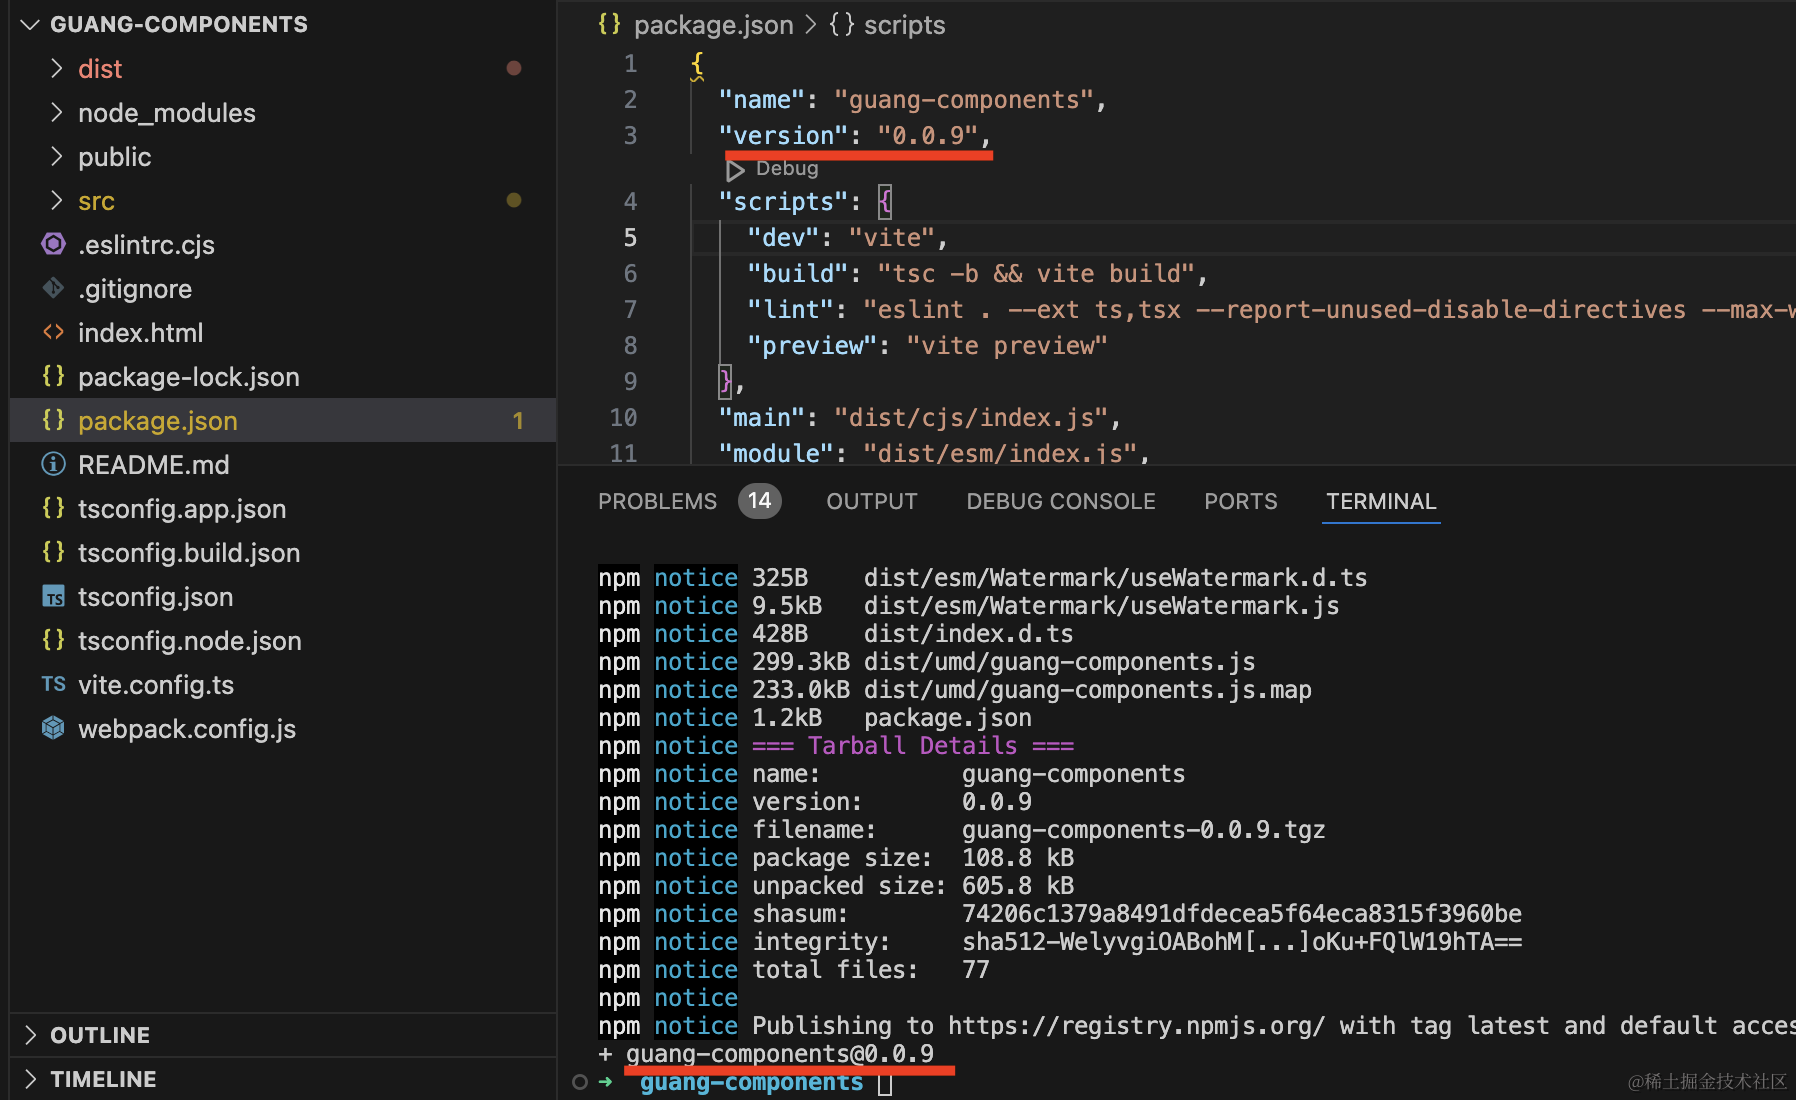1796x1100 pixels.
Task: Collapse the GUANG-COMPONENTS explorer section
Action: pos(30,24)
